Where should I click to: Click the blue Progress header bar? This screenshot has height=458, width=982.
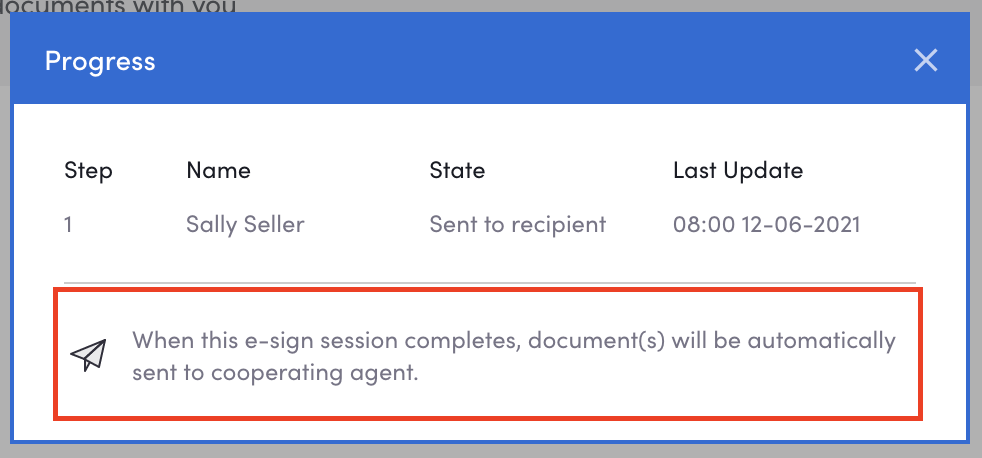[490, 58]
